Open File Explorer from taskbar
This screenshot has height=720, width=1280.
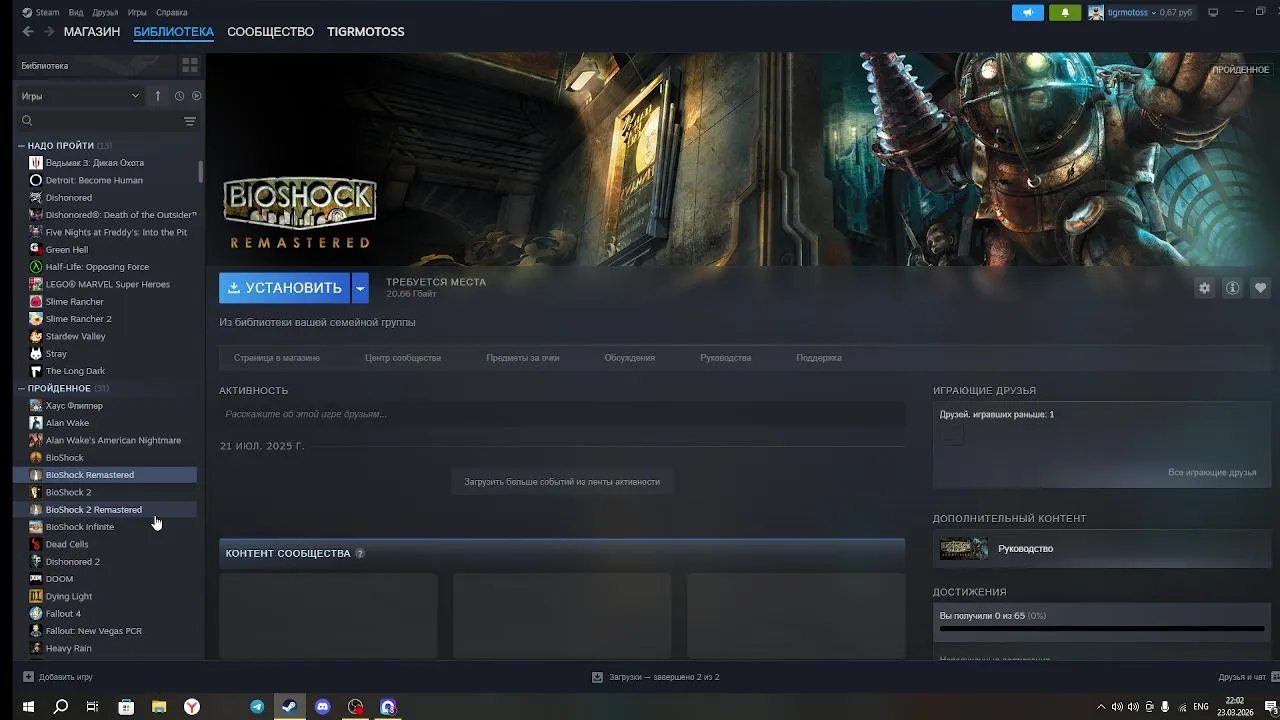159,707
